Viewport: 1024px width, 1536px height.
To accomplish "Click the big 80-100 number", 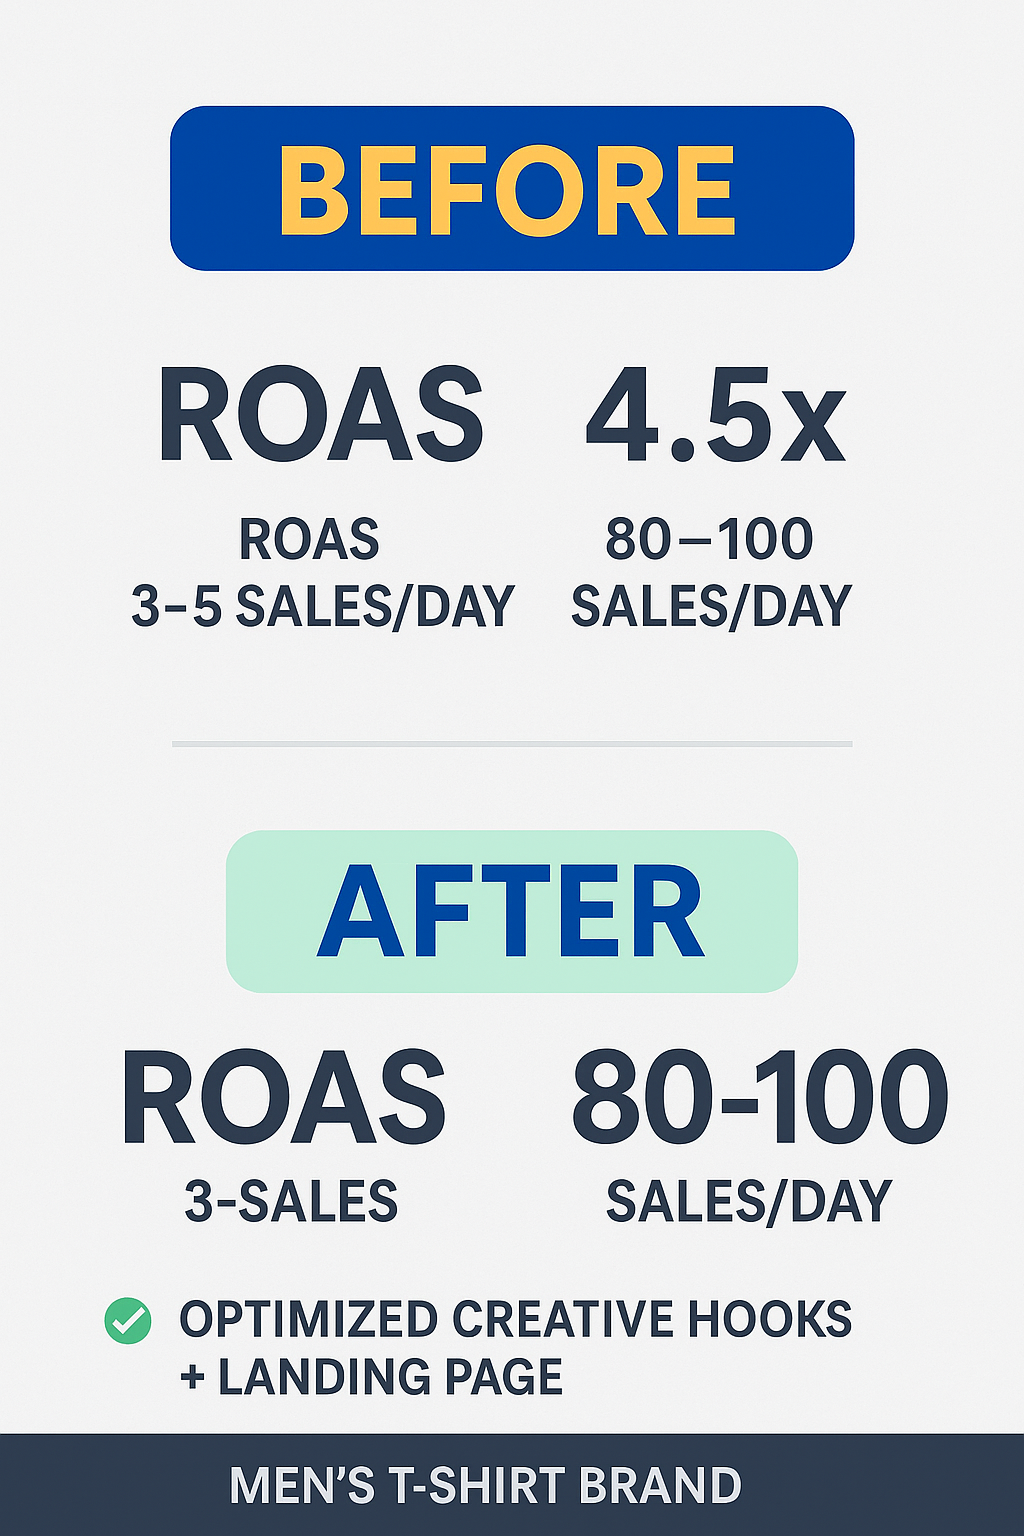I will point(760,1097).
